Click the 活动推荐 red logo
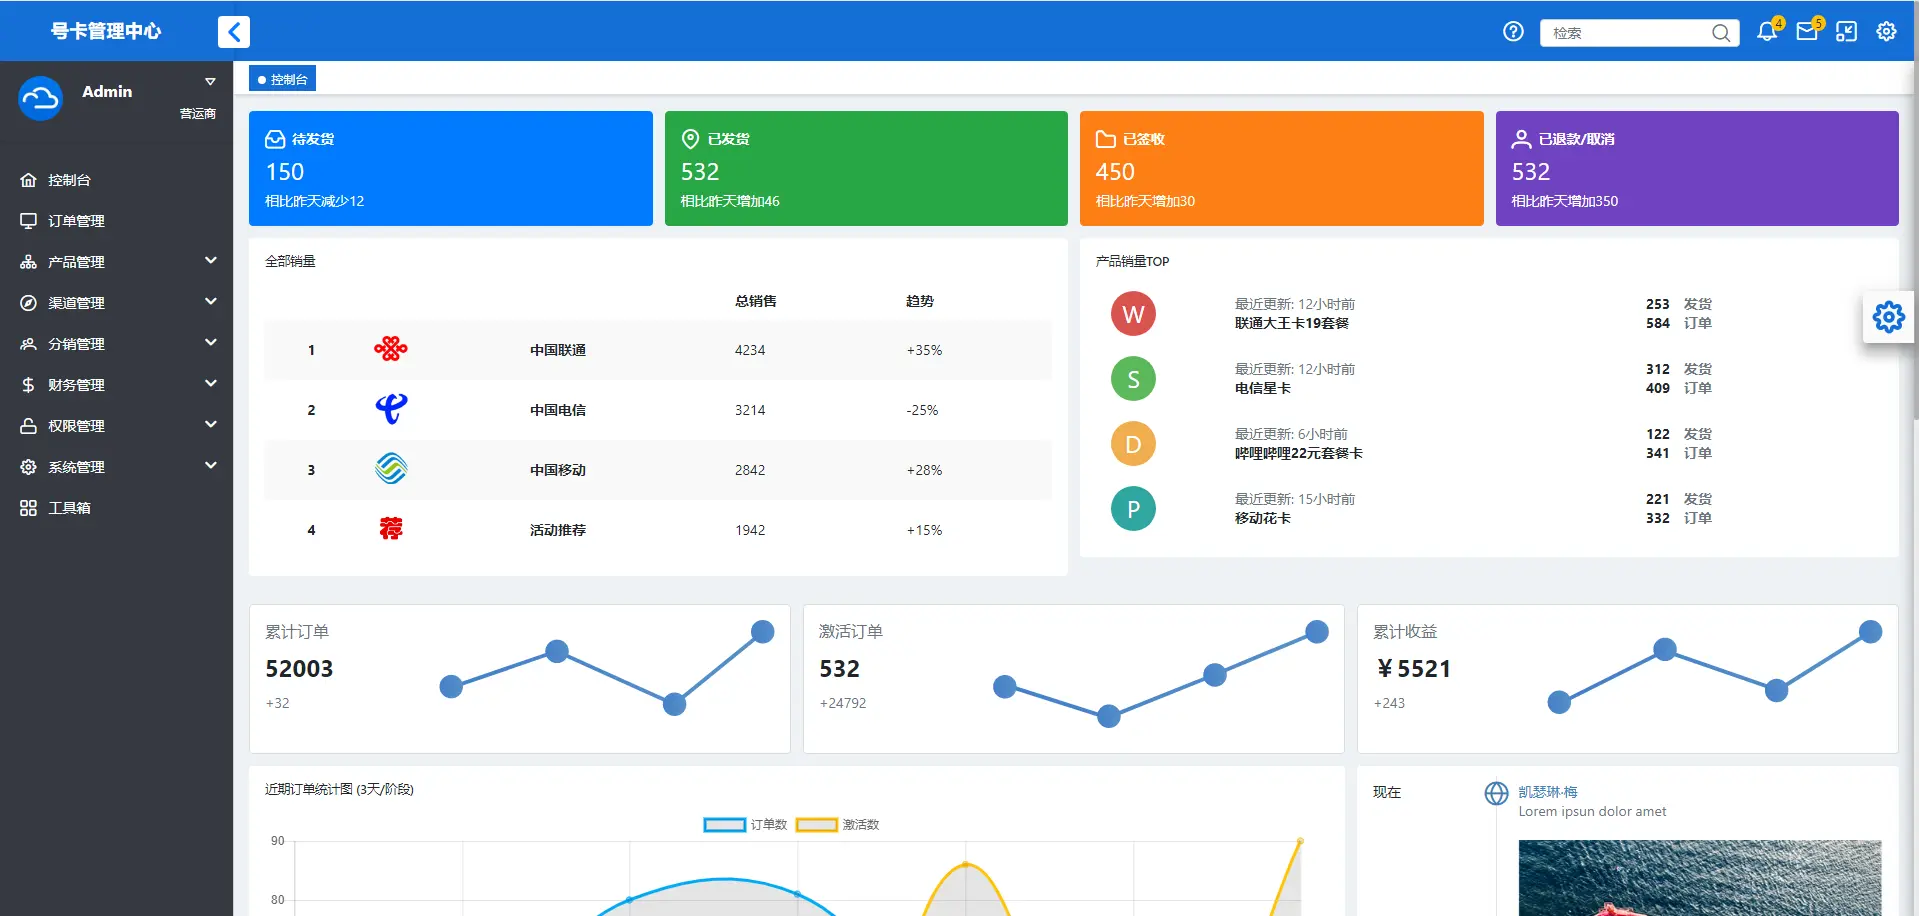 point(391,529)
